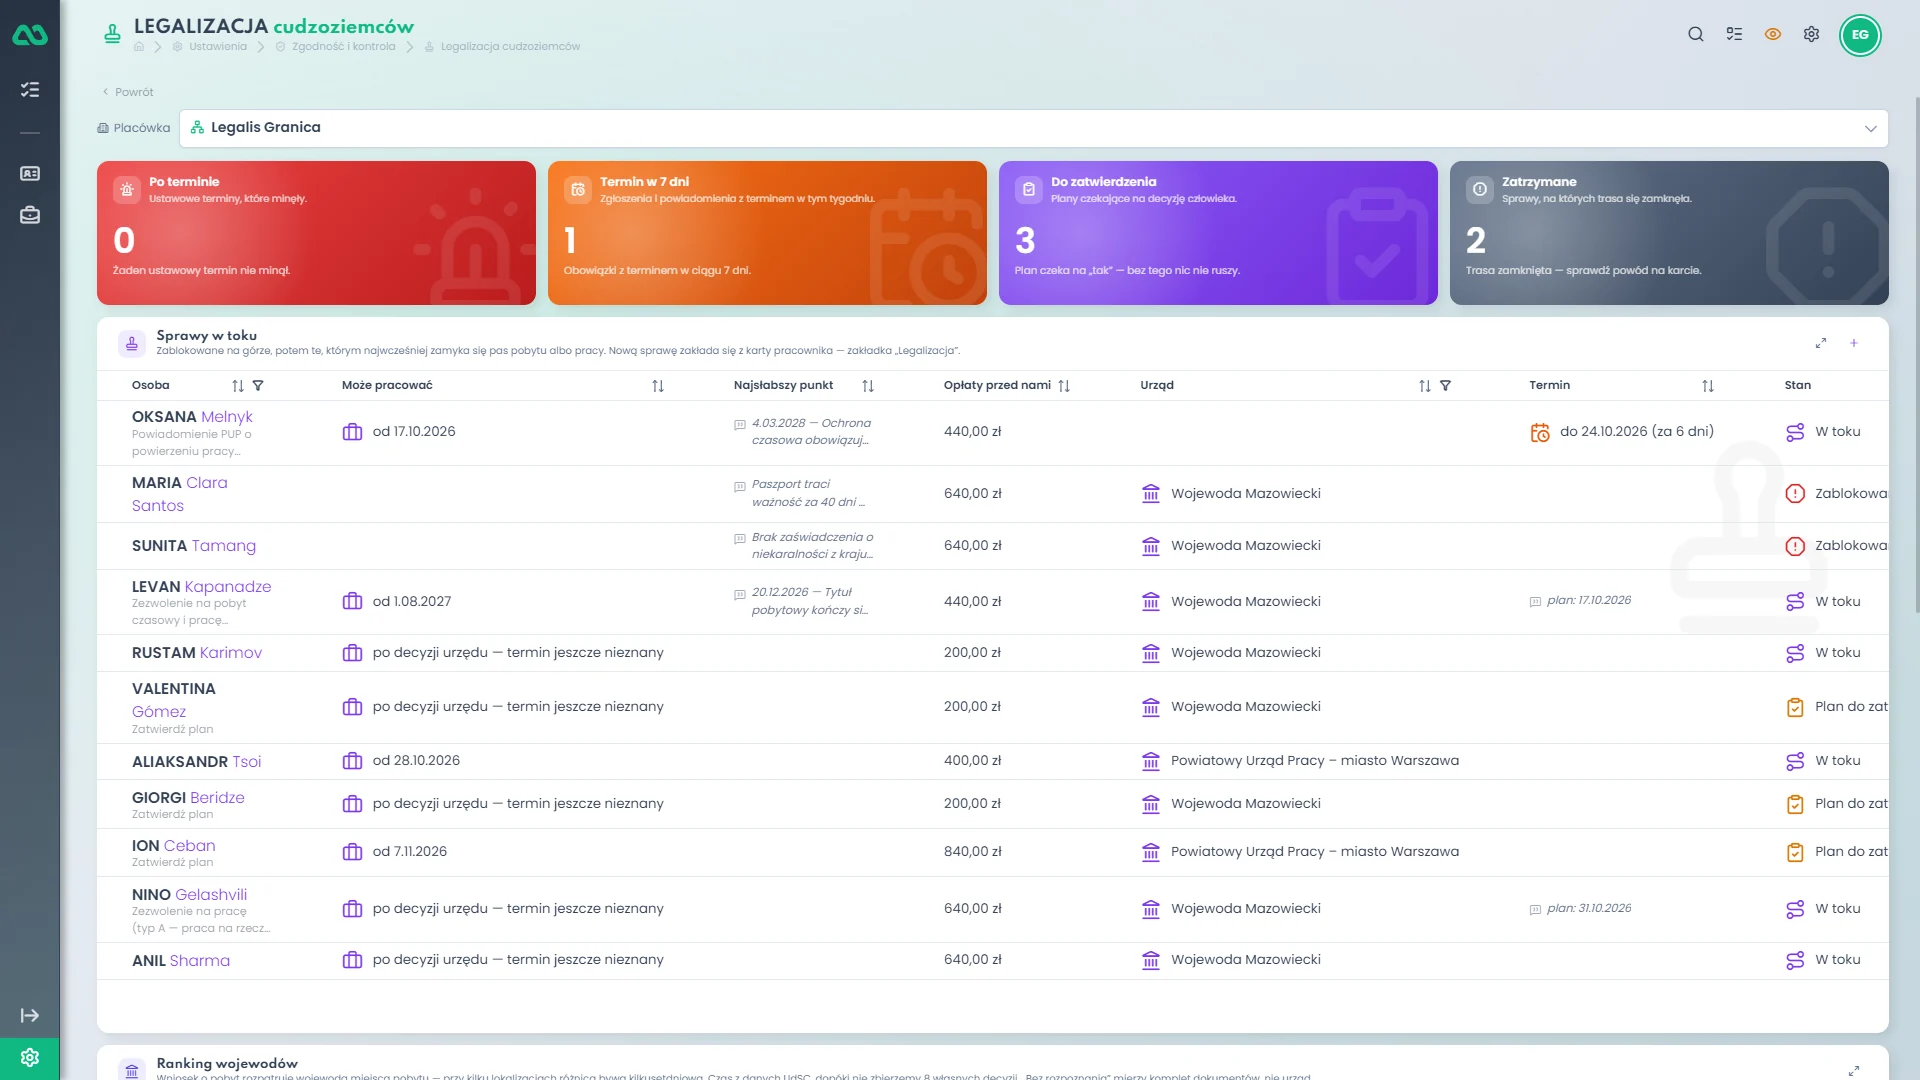Click breadcrumb Zgodność i kontrola
This screenshot has height=1080, width=1920.
click(x=343, y=47)
